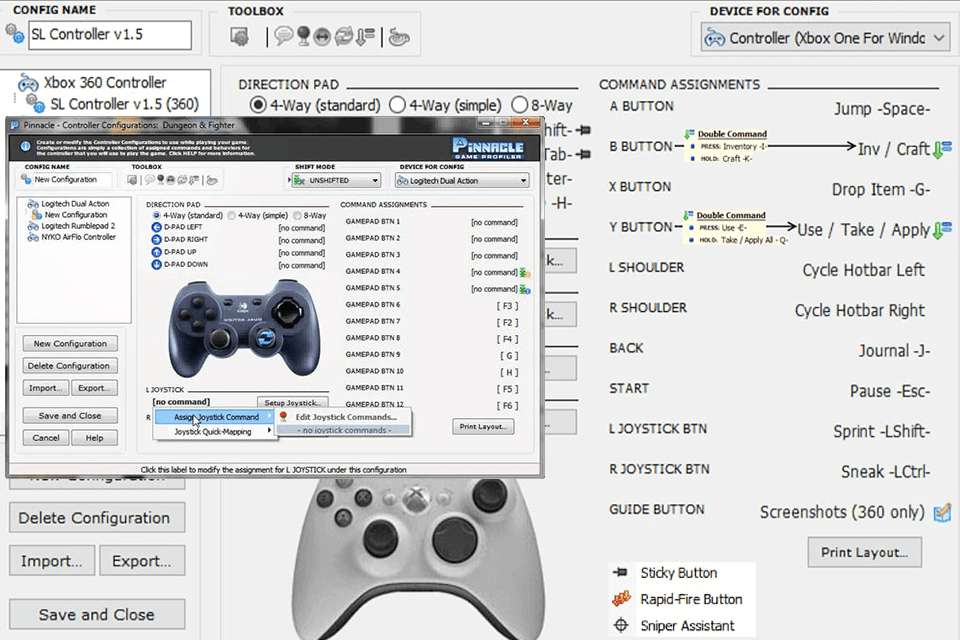Click the sticky pin icon beside the Tab- row
The height and width of the screenshot is (640, 960).
tap(583, 154)
